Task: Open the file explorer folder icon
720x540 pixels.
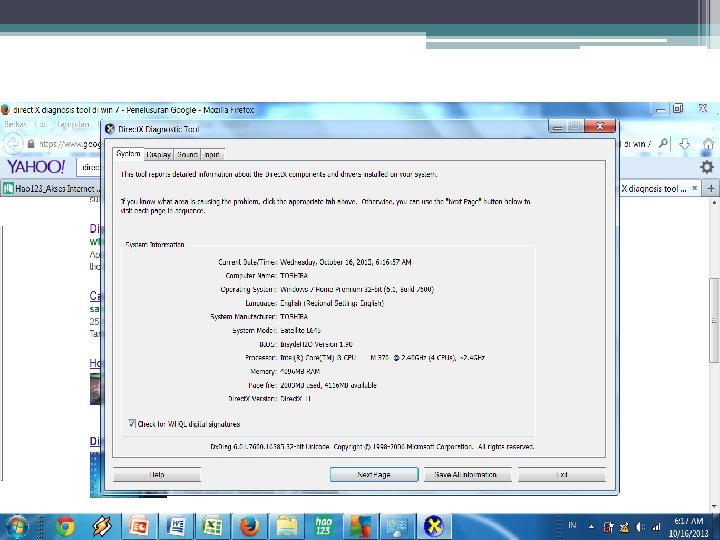Action: pyautogui.click(x=287, y=526)
